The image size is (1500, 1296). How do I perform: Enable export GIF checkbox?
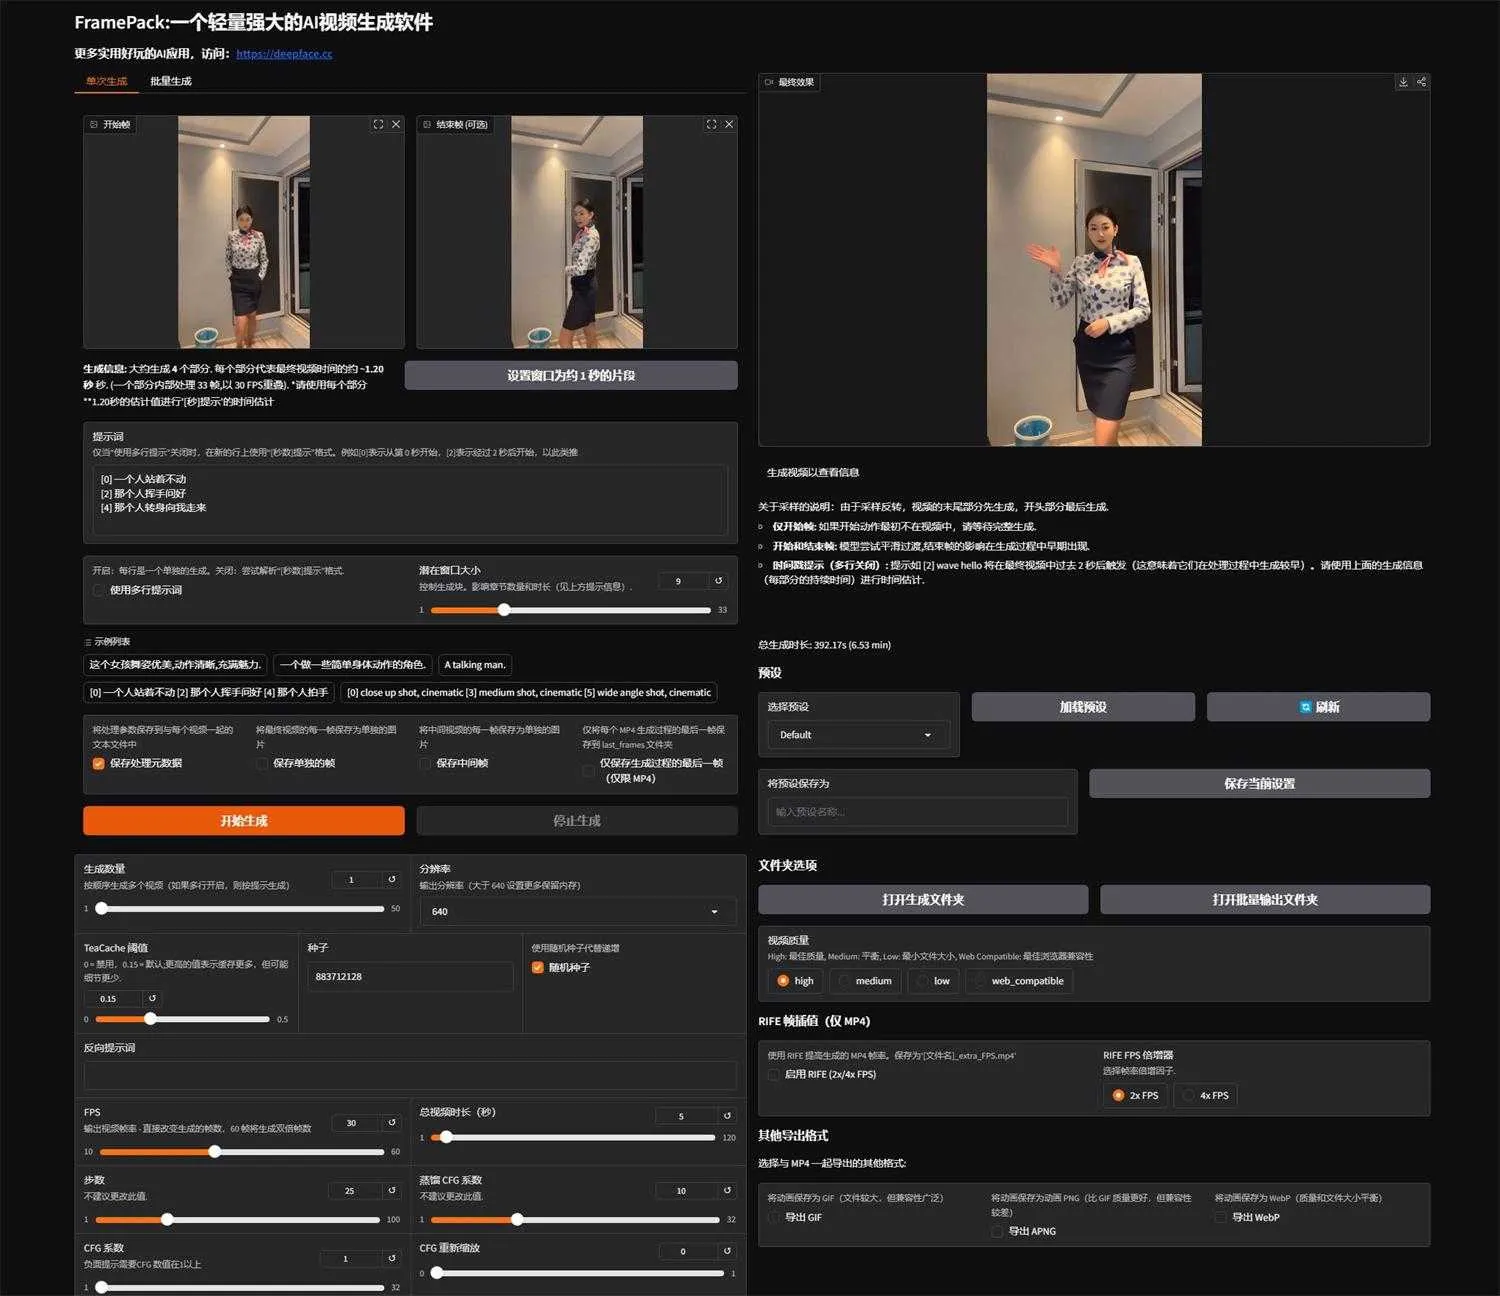(774, 1217)
